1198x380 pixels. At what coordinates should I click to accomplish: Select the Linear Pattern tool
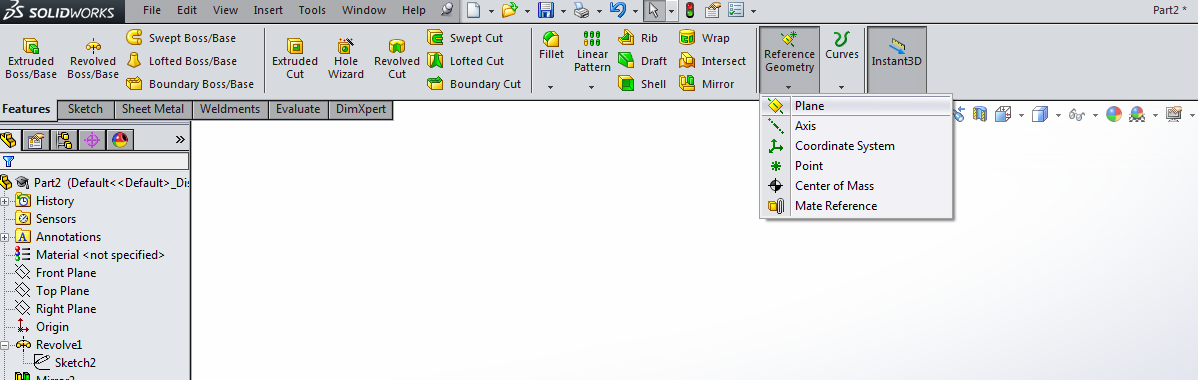tap(592, 52)
